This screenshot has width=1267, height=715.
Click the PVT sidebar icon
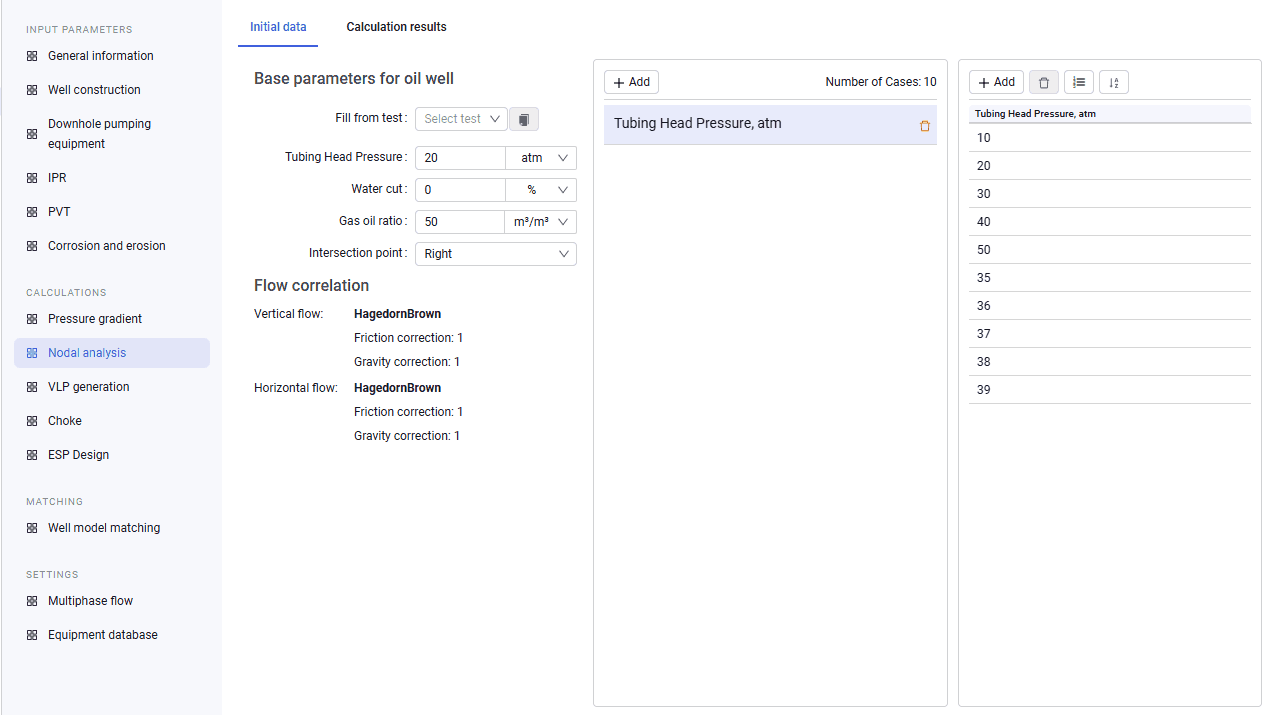[x=32, y=212]
